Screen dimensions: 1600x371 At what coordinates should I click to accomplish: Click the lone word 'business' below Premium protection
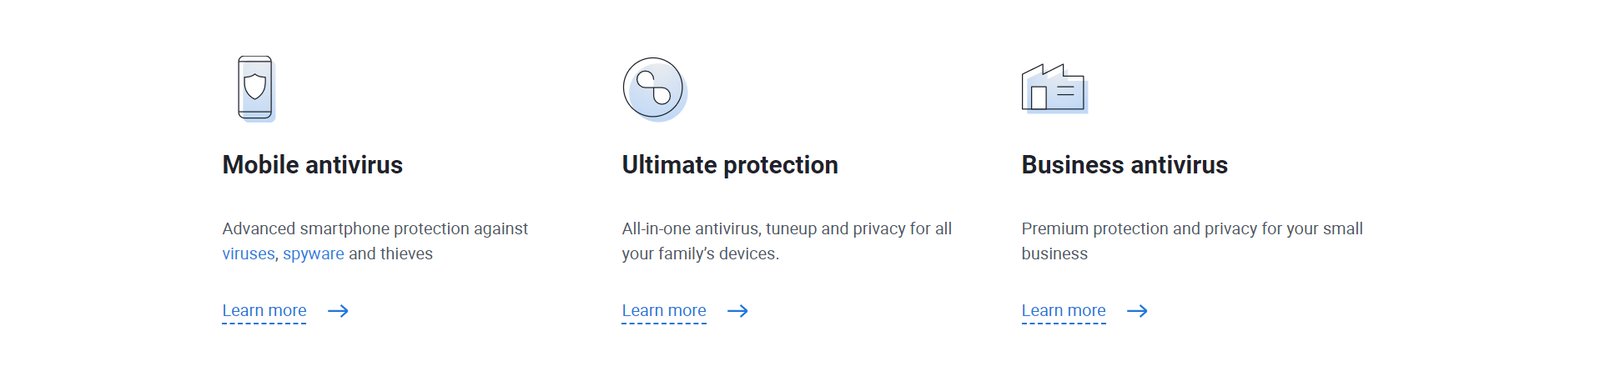pos(1054,254)
